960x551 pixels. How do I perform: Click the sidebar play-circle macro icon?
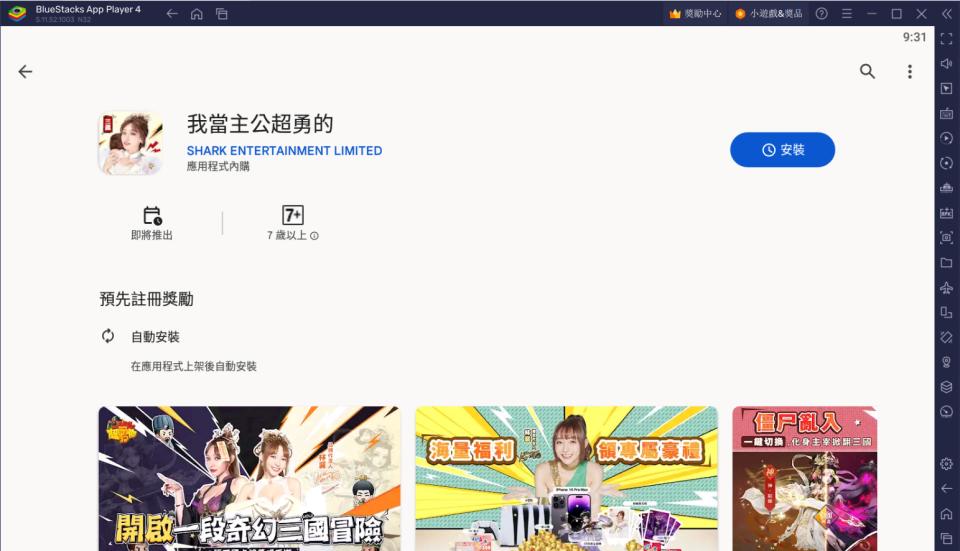click(947, 138)
